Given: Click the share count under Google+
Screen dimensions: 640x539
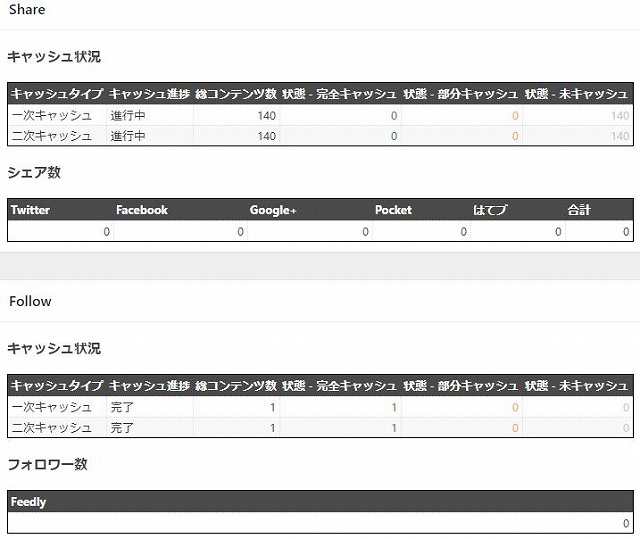Looking at the screenshot, I should point(365,232).
